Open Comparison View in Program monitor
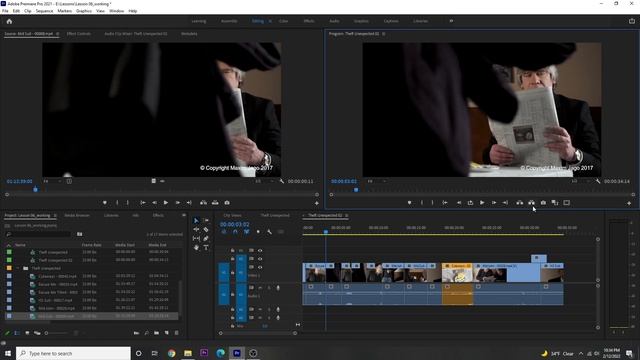Screen dimensions: 640x360 [x=555, y=202]
